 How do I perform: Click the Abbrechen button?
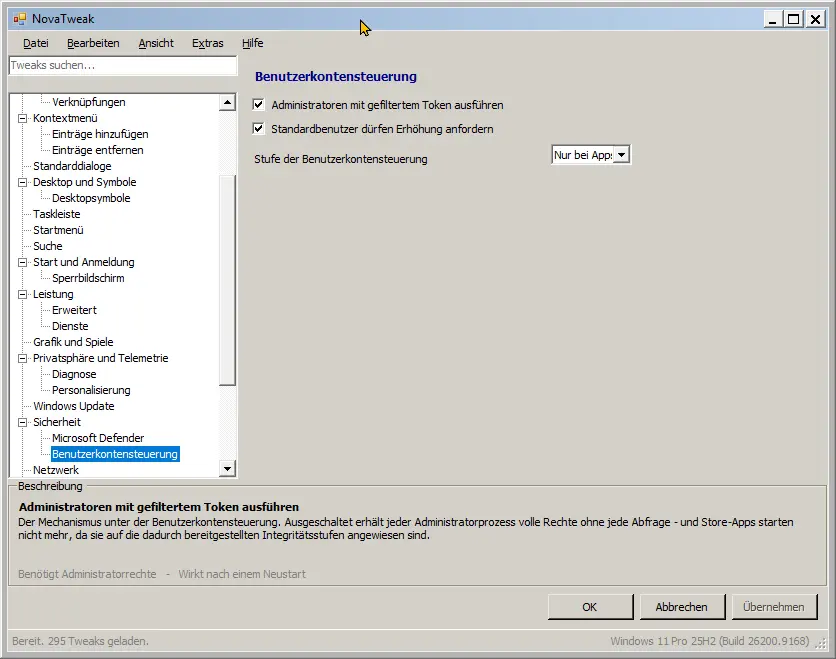pos(682,607)
